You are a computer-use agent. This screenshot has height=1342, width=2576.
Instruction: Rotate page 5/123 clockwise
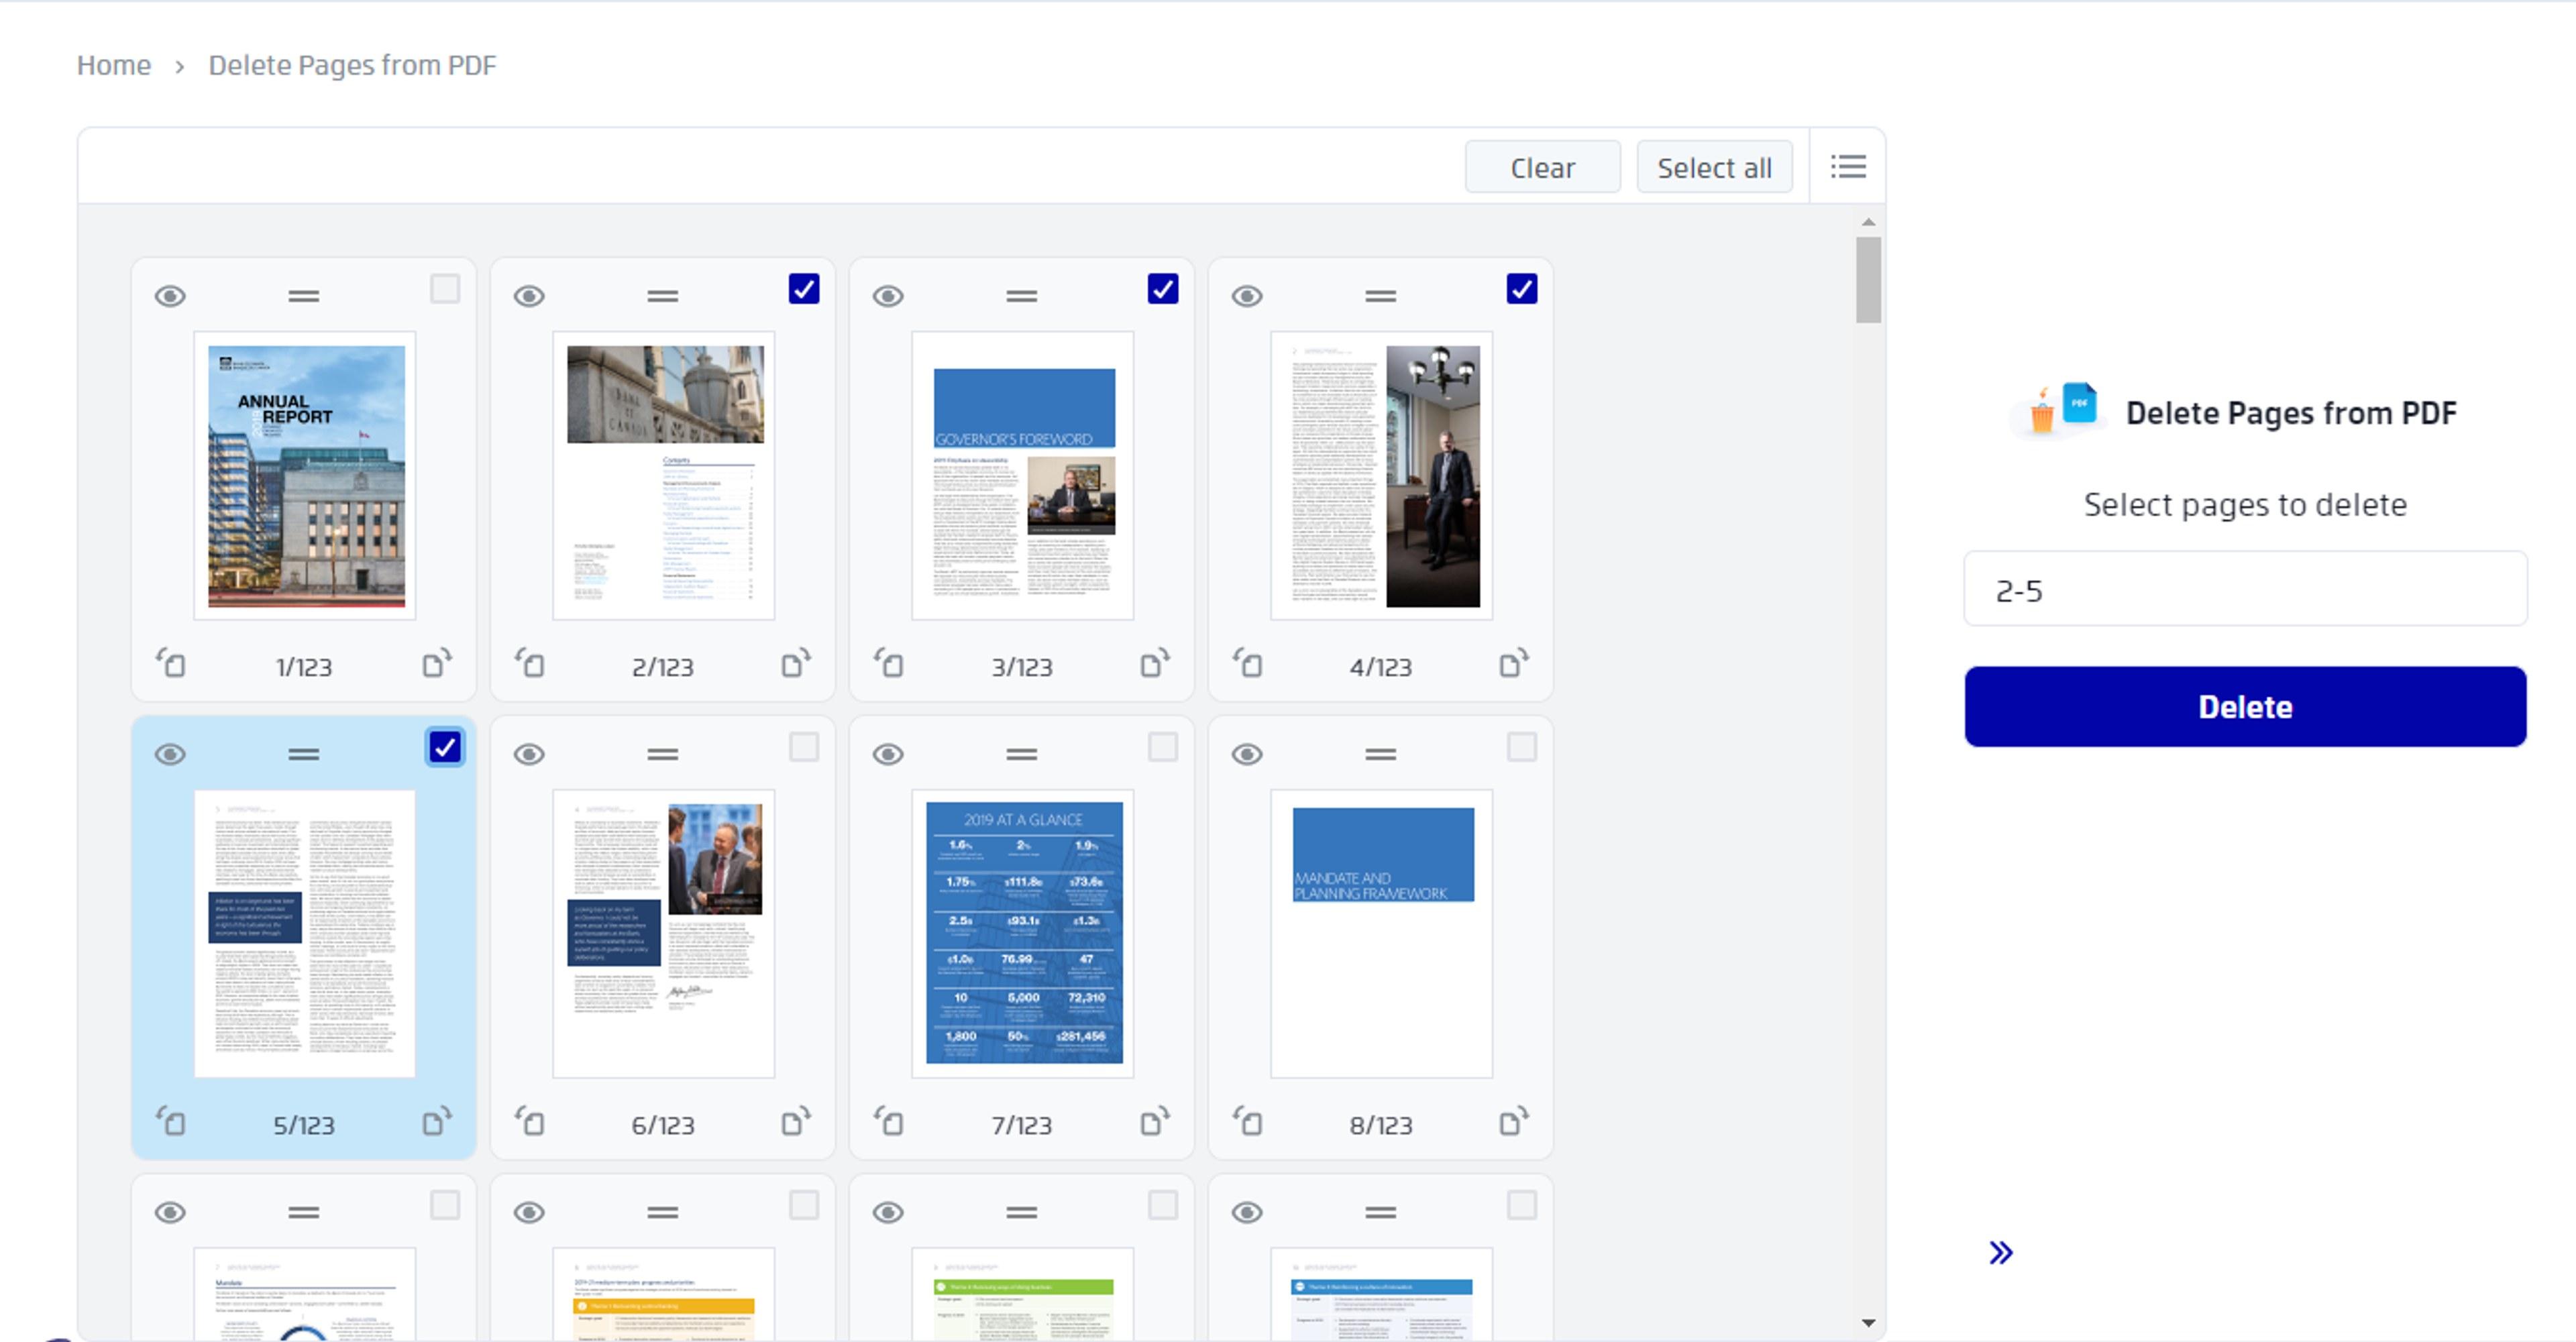point(437,1121)
